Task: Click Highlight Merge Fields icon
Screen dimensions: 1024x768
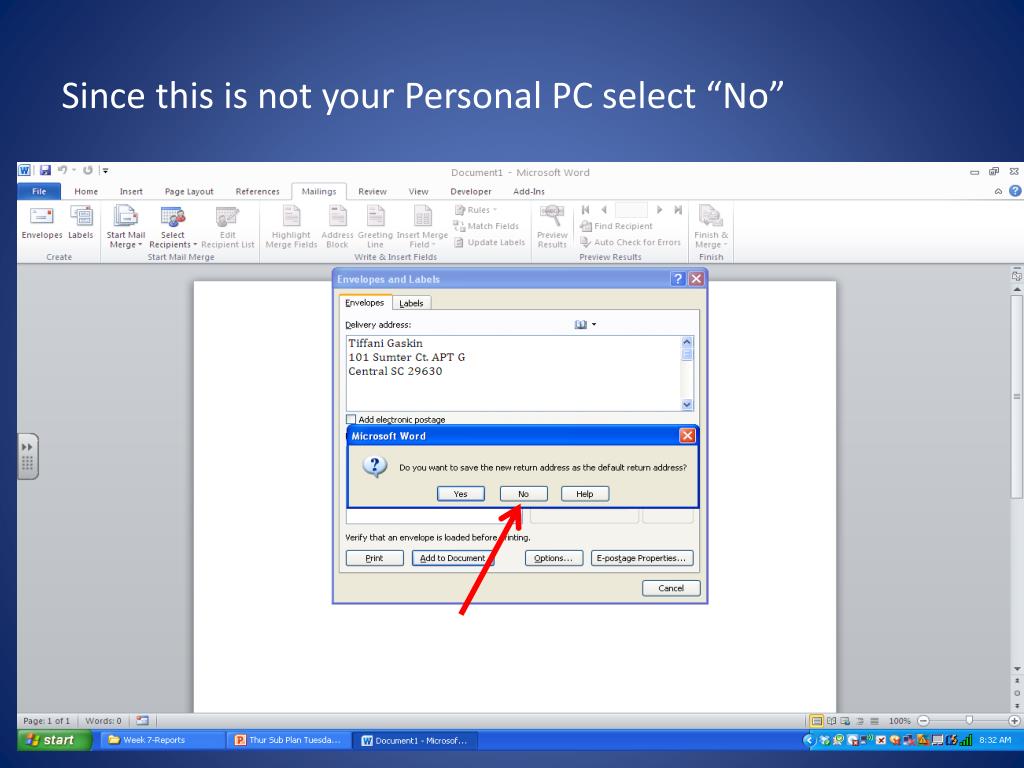Action: (291, 227)
